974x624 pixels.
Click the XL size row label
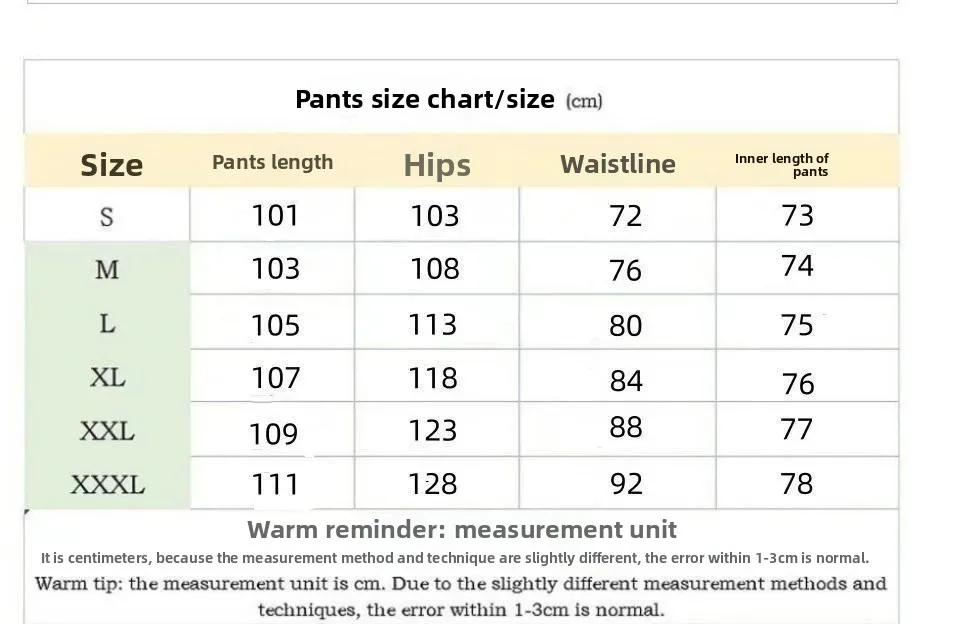(107, 377)
